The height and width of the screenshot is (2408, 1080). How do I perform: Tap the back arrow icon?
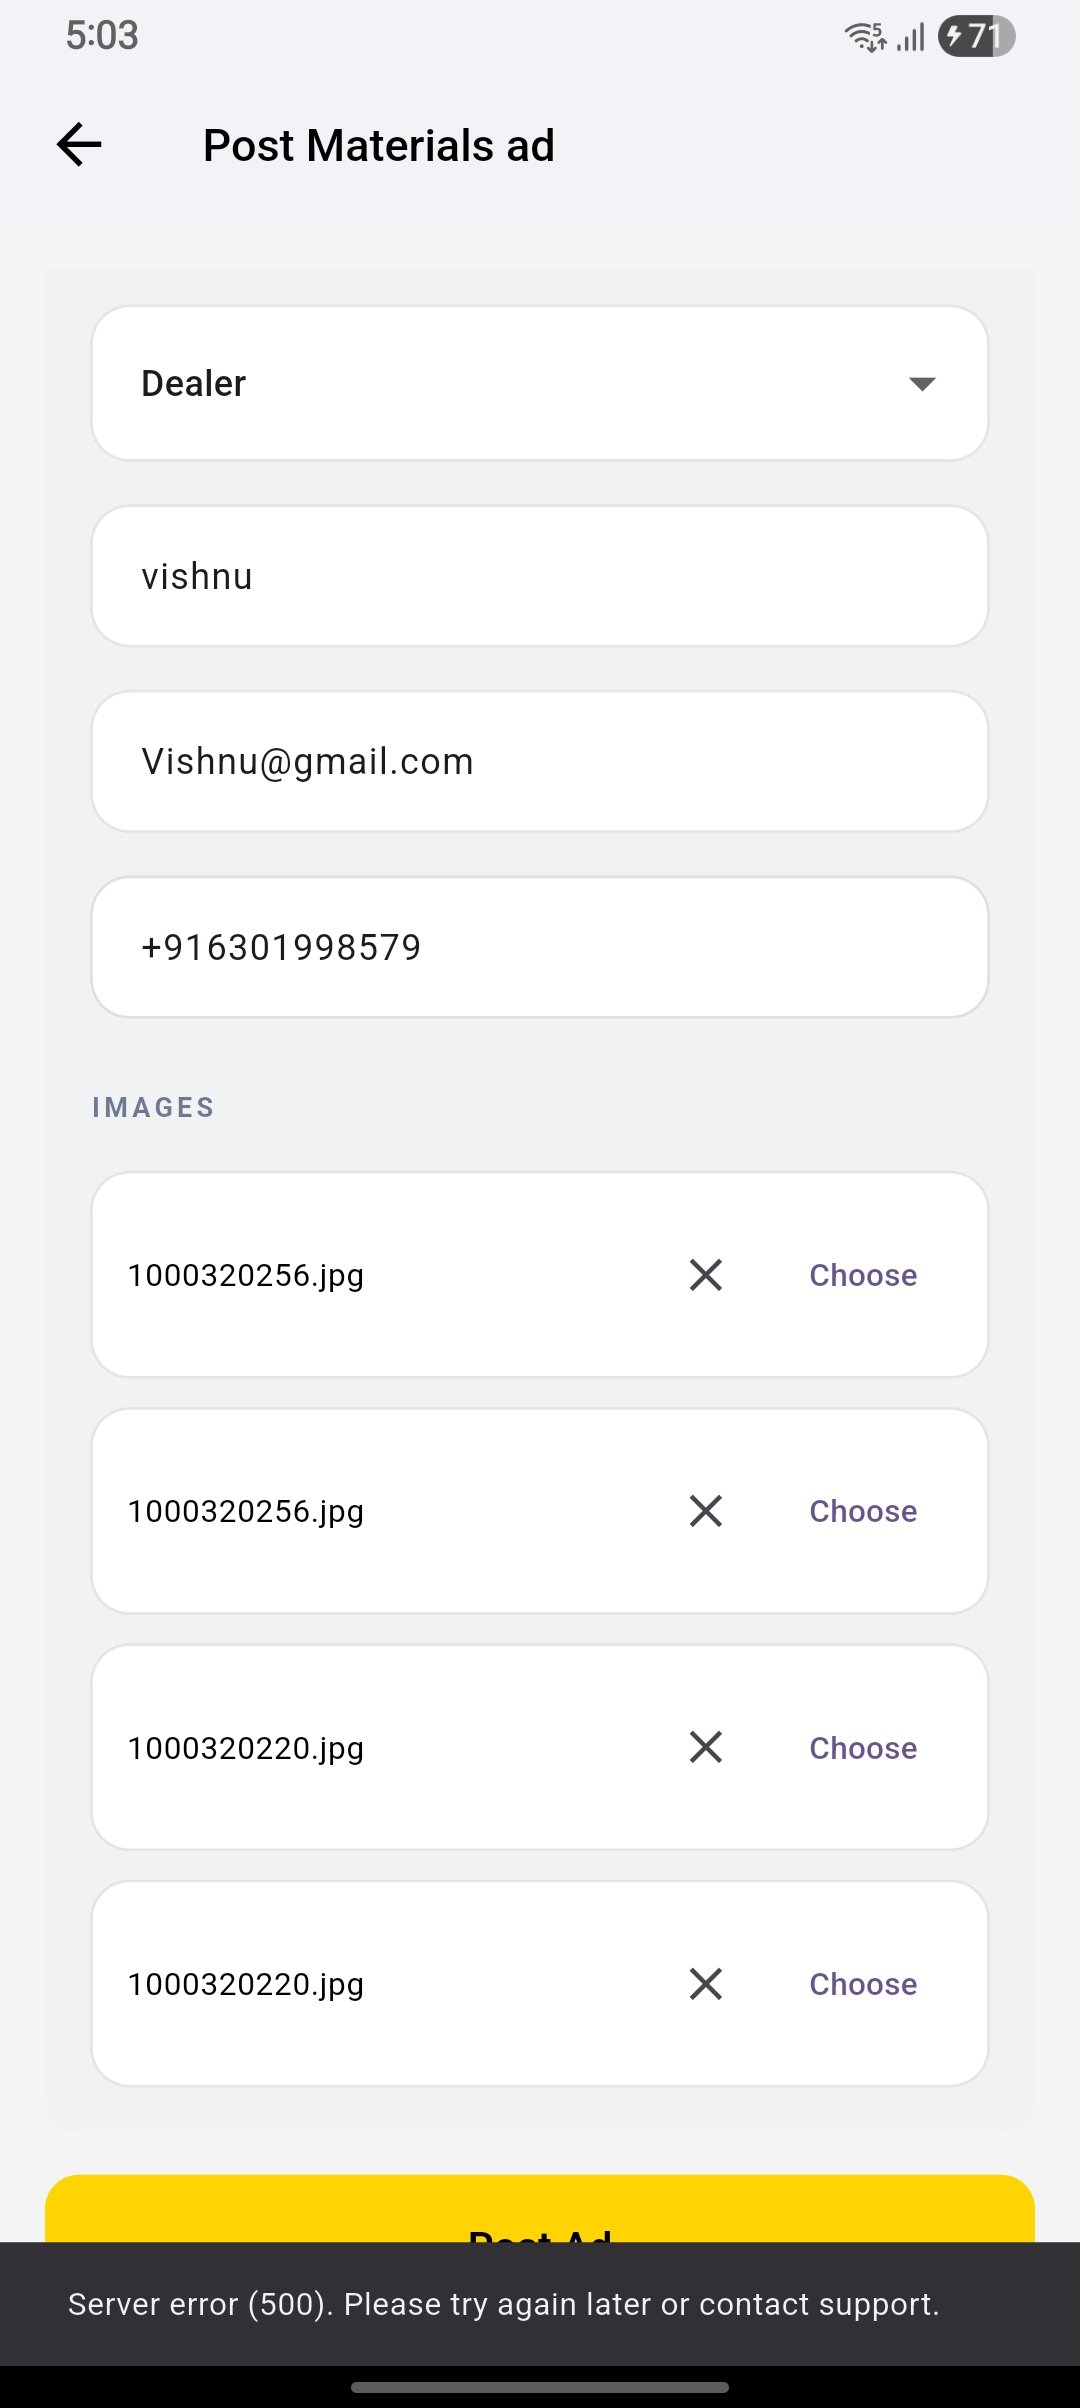click(79, 145)
